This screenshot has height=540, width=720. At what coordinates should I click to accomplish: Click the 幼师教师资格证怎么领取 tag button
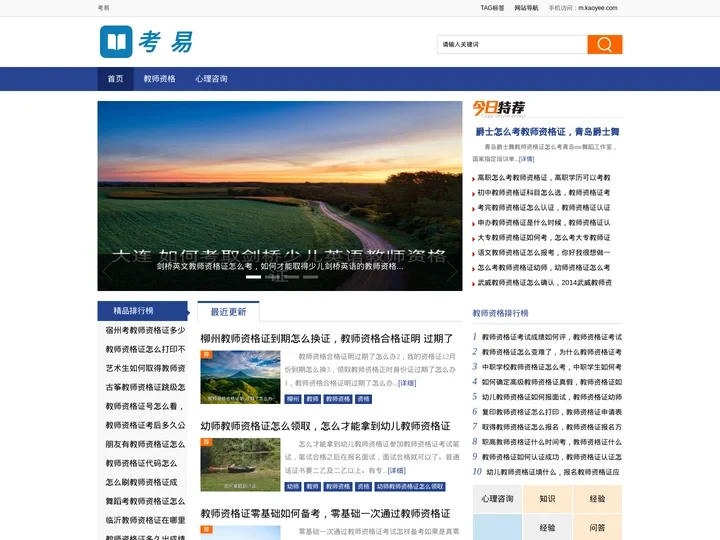coord(410,487)
